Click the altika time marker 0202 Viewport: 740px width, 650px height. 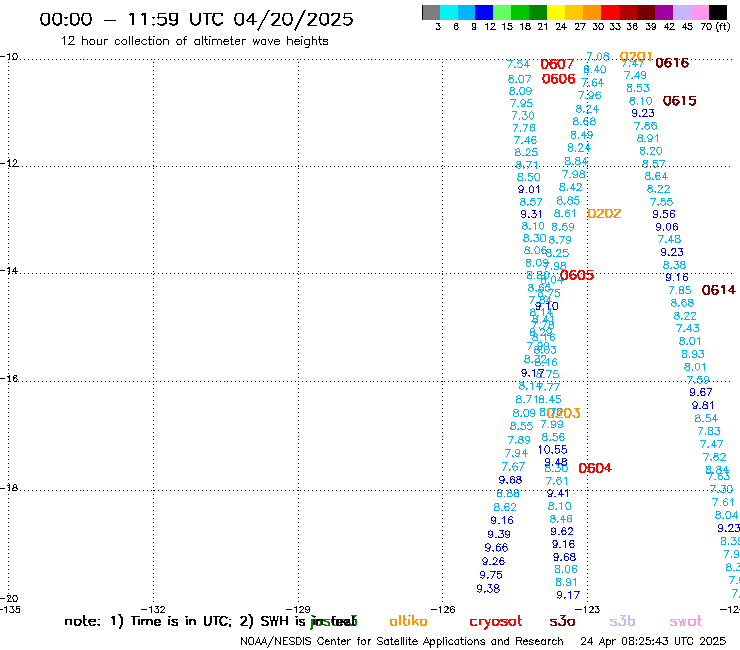click(x=604, y=214)
